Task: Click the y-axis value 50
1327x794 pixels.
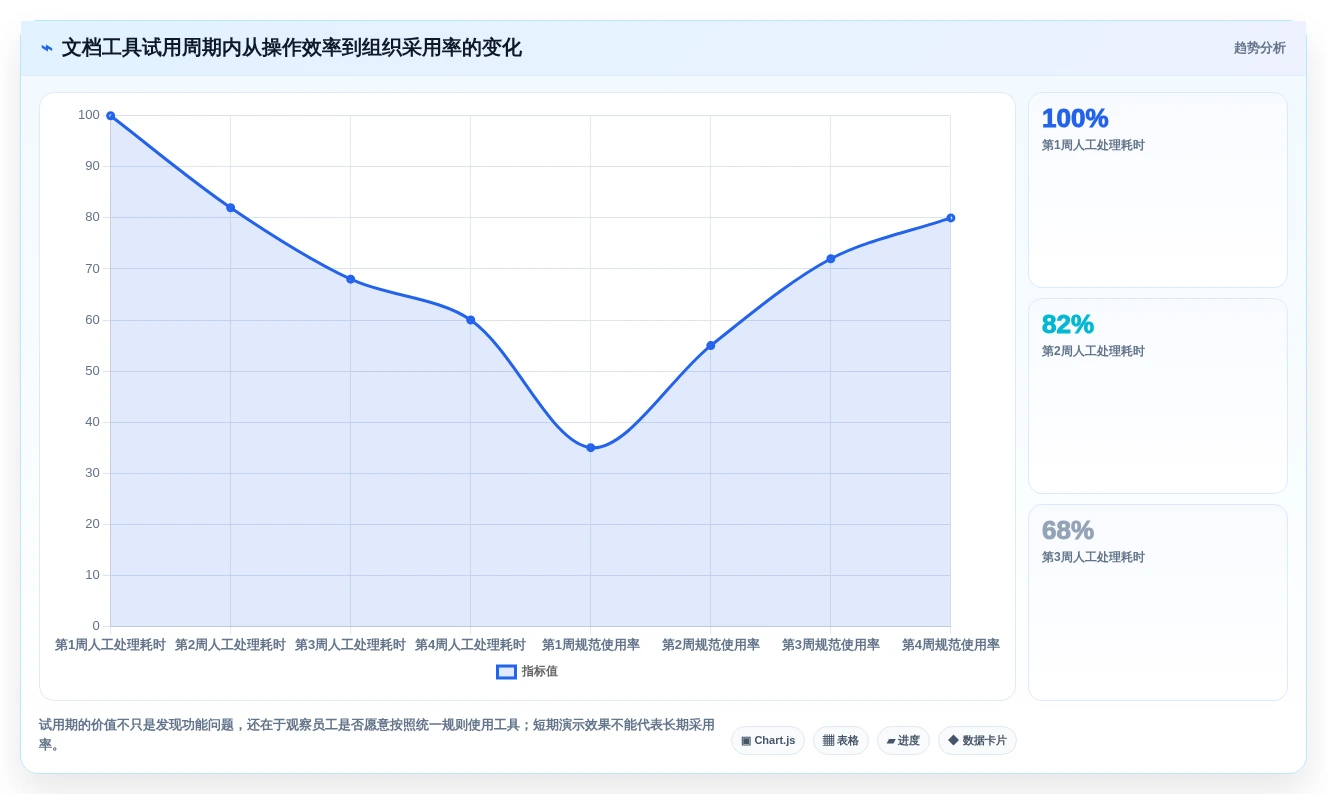Action: (x=92, y=371)
